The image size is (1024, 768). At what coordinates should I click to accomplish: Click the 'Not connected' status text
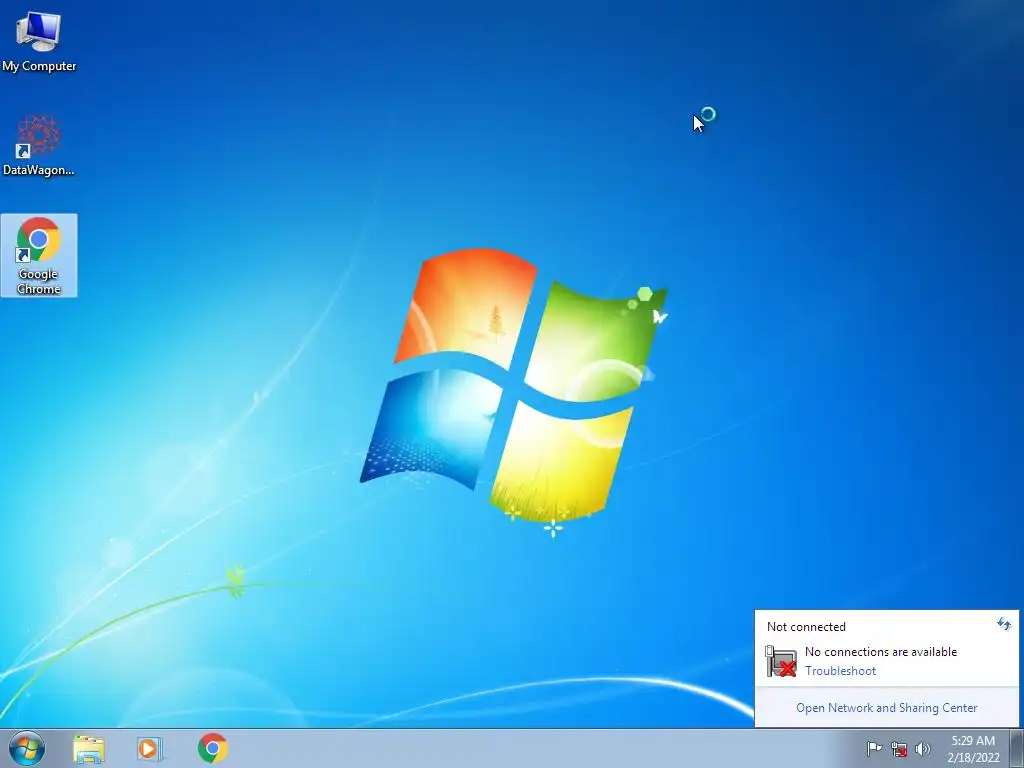806,627
